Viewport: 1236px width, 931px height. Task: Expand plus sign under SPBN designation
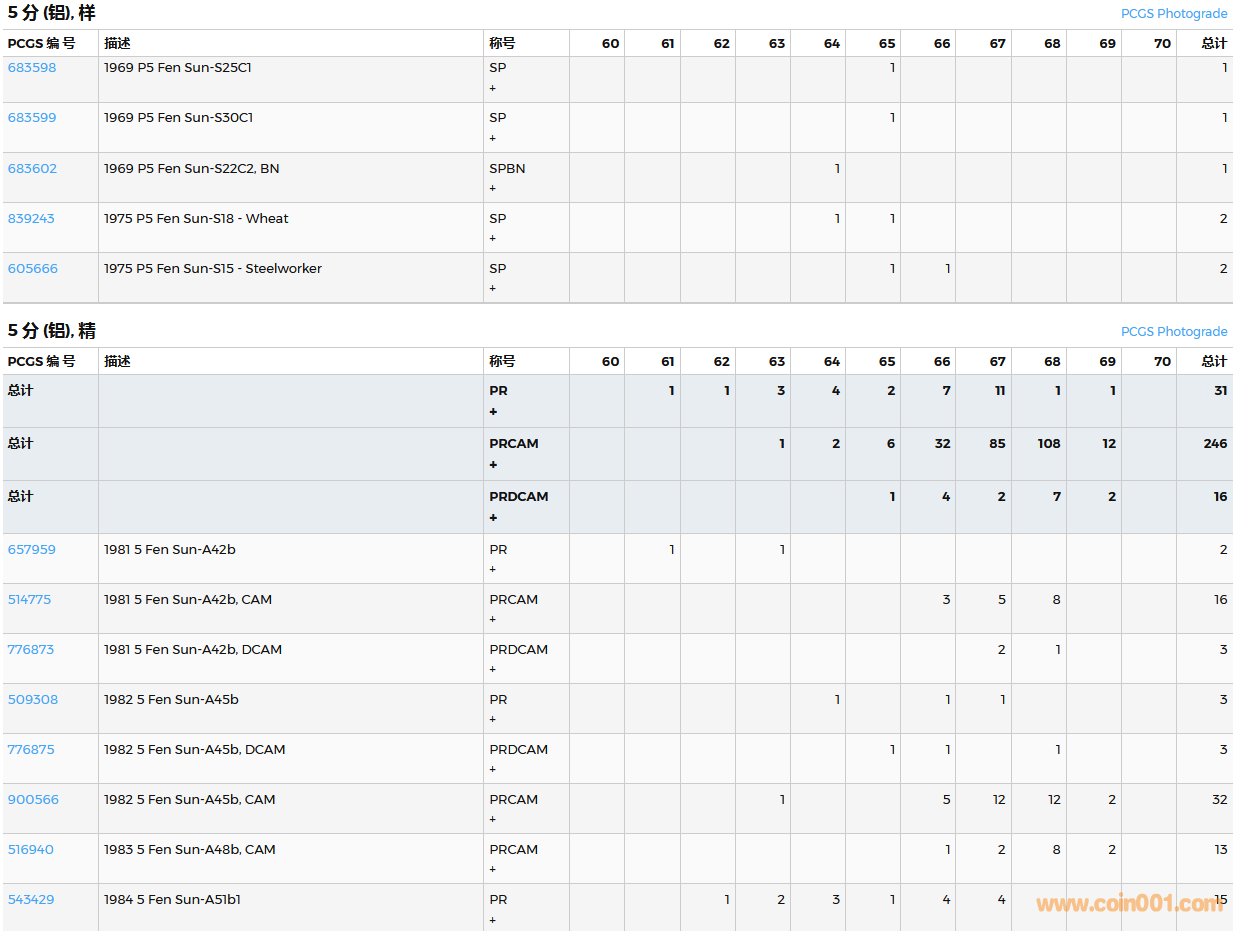point(492,188)
